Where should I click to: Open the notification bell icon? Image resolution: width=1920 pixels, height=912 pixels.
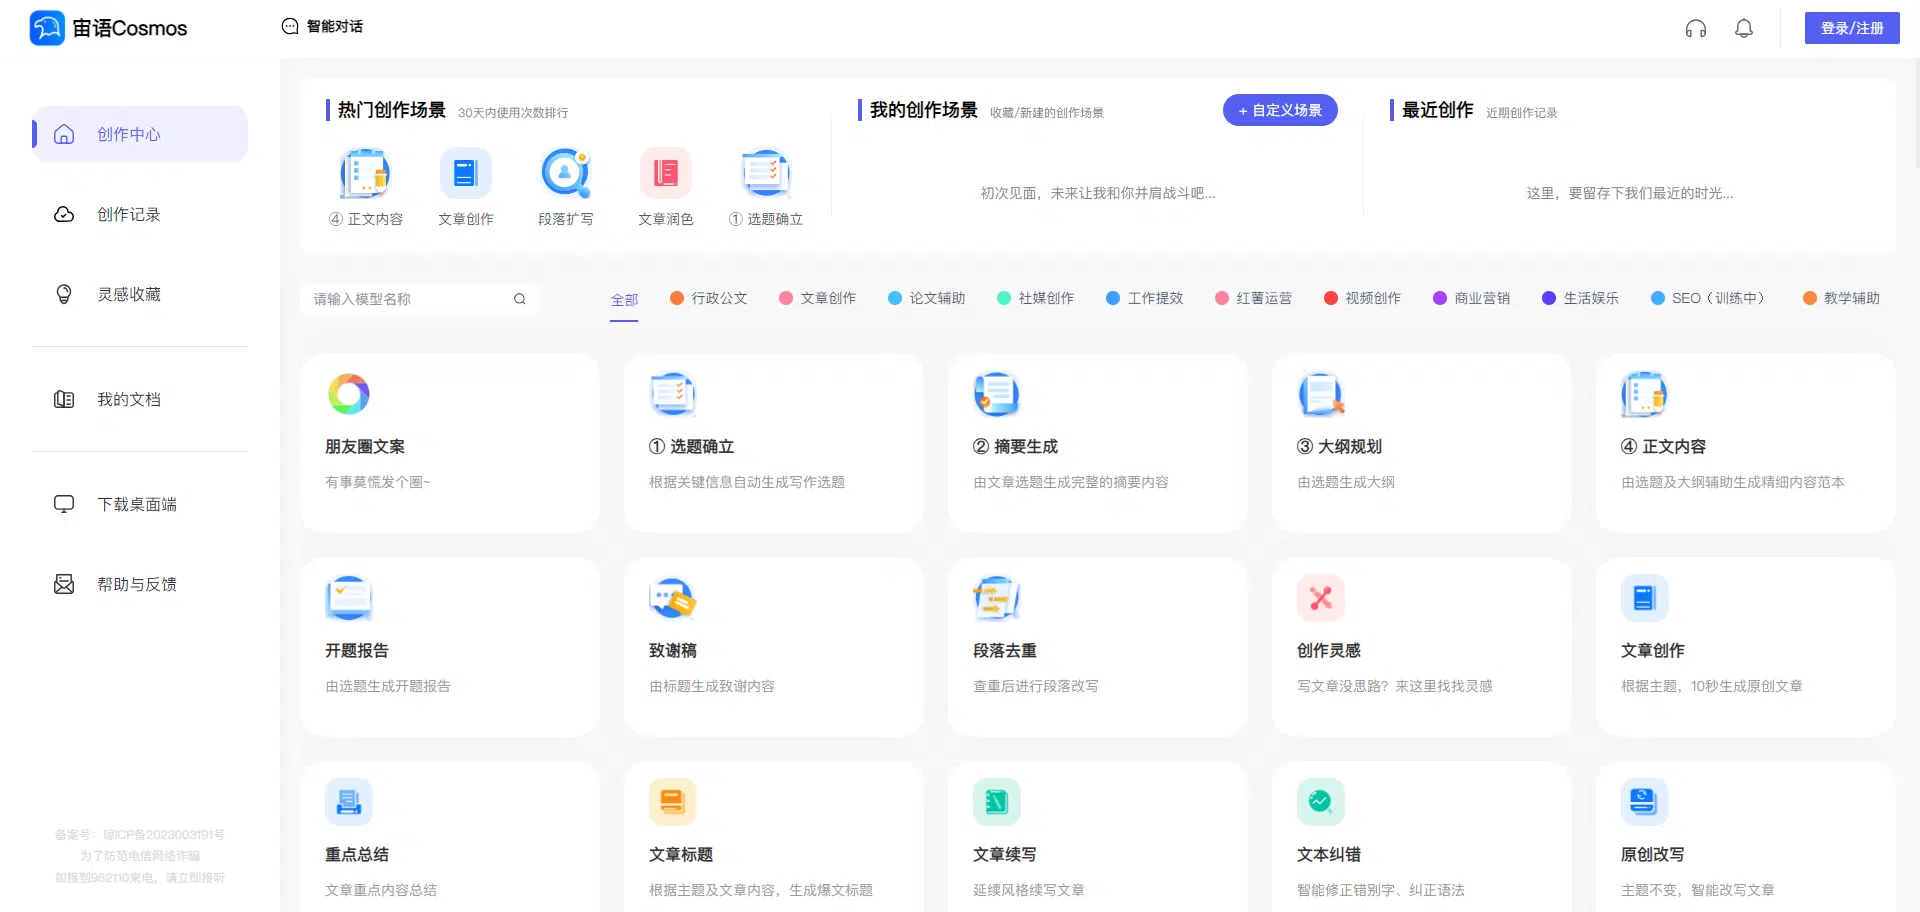(1743, 29)
